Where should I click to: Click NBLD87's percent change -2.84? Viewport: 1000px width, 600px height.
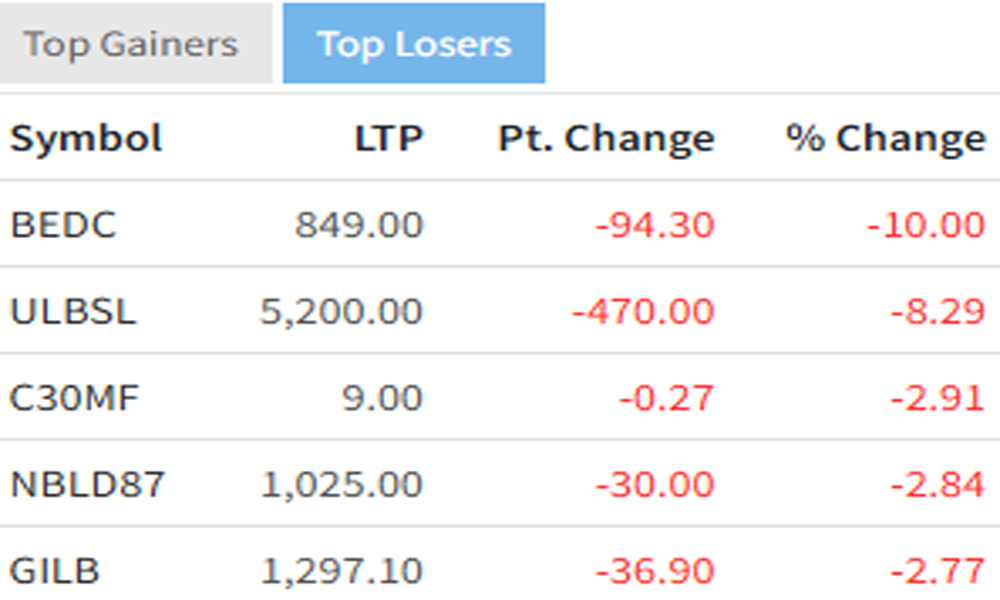(x=937, y=486)
